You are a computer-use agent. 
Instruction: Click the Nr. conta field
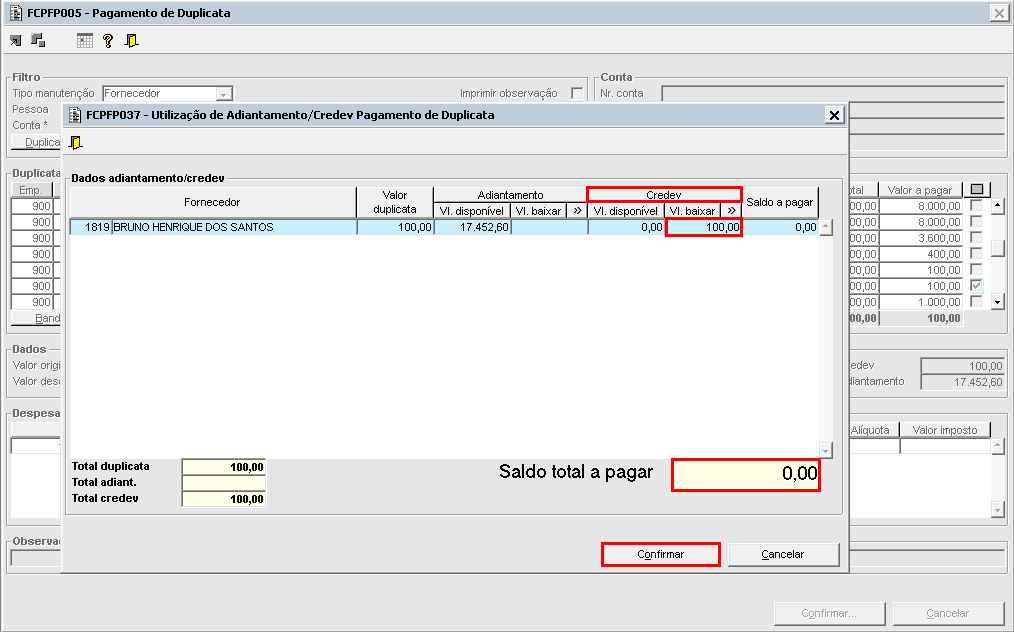pyautogui.click(x=834, y=93)
